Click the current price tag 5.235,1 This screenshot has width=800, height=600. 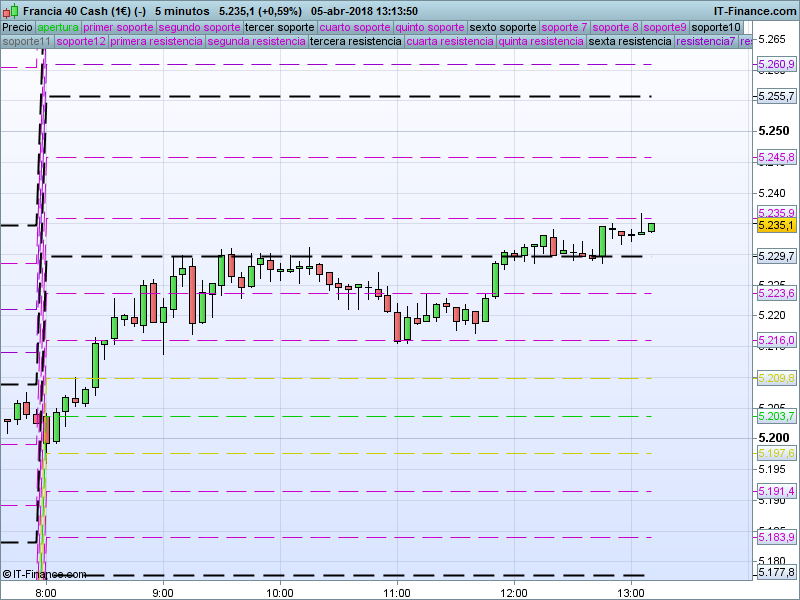click(776, 226)
